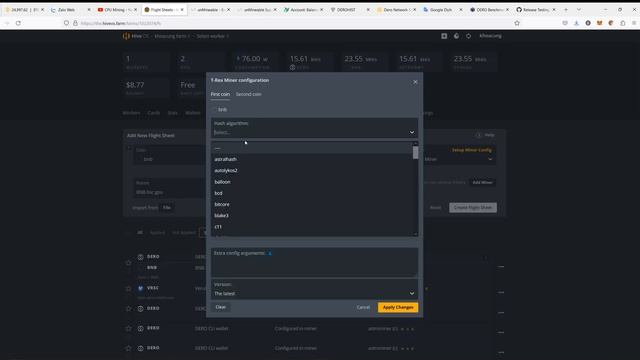The width and height of the screenshot is (640, 360).
Task: Switch to the Account Balance browser tab
Action: [304, 10]
